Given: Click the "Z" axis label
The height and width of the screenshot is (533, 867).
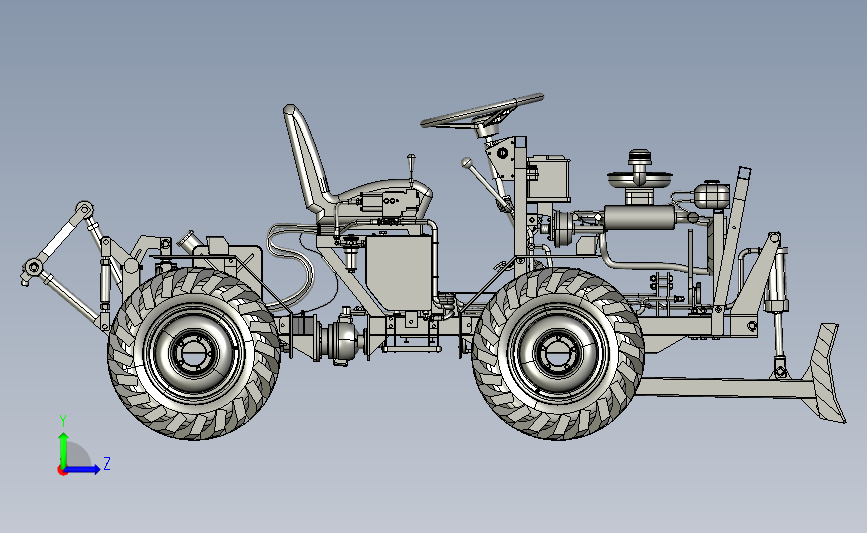Looking at the screenshot, I should tap(107, 463).
